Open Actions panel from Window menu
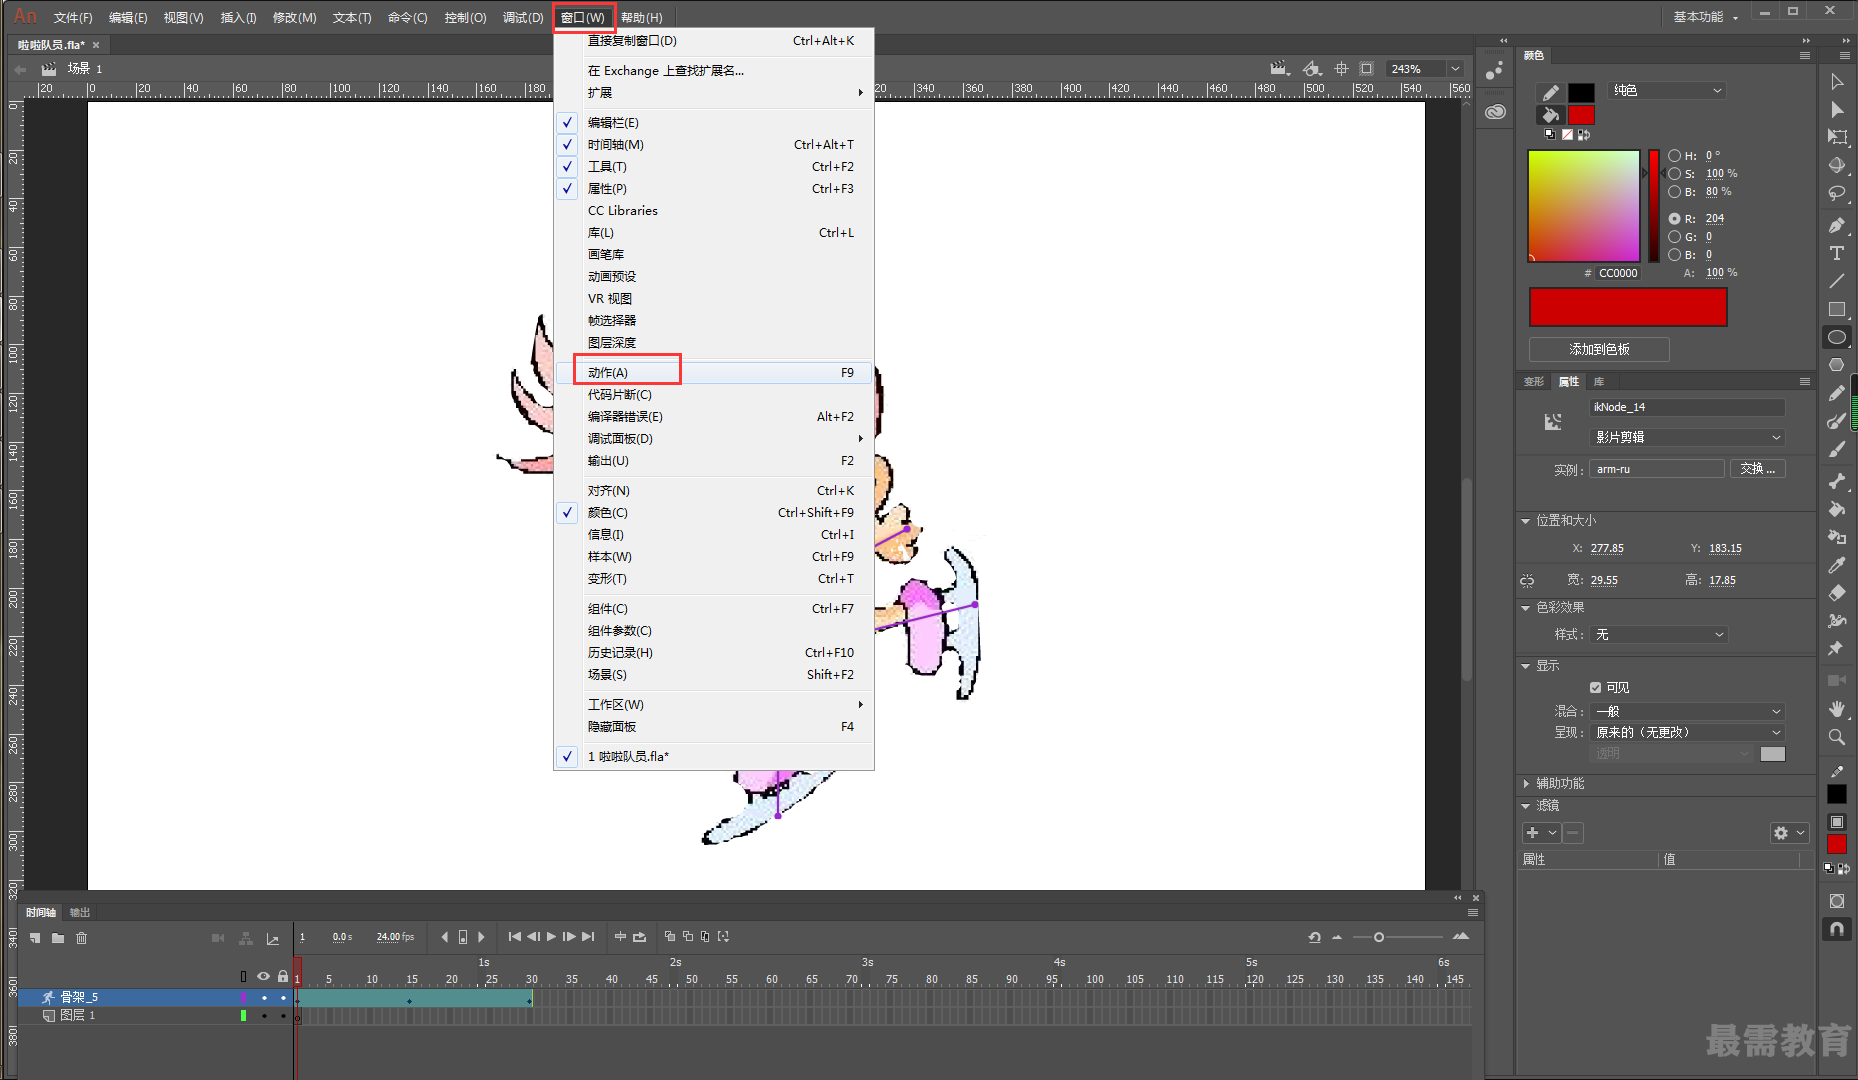 (x=714, y=372)
